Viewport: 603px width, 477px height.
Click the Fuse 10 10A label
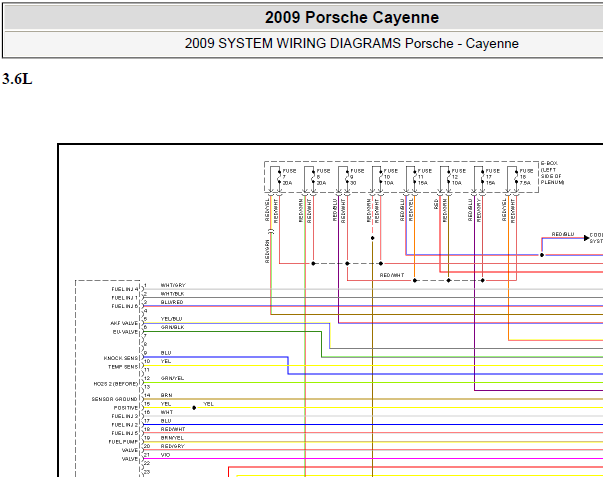pyautogui.click(x=391, y=177)
